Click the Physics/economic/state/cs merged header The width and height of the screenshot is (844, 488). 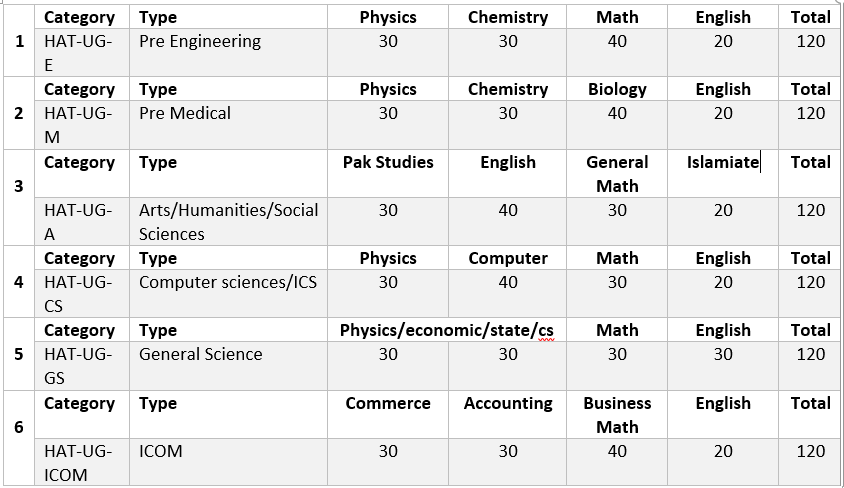[x=446, y=330]
